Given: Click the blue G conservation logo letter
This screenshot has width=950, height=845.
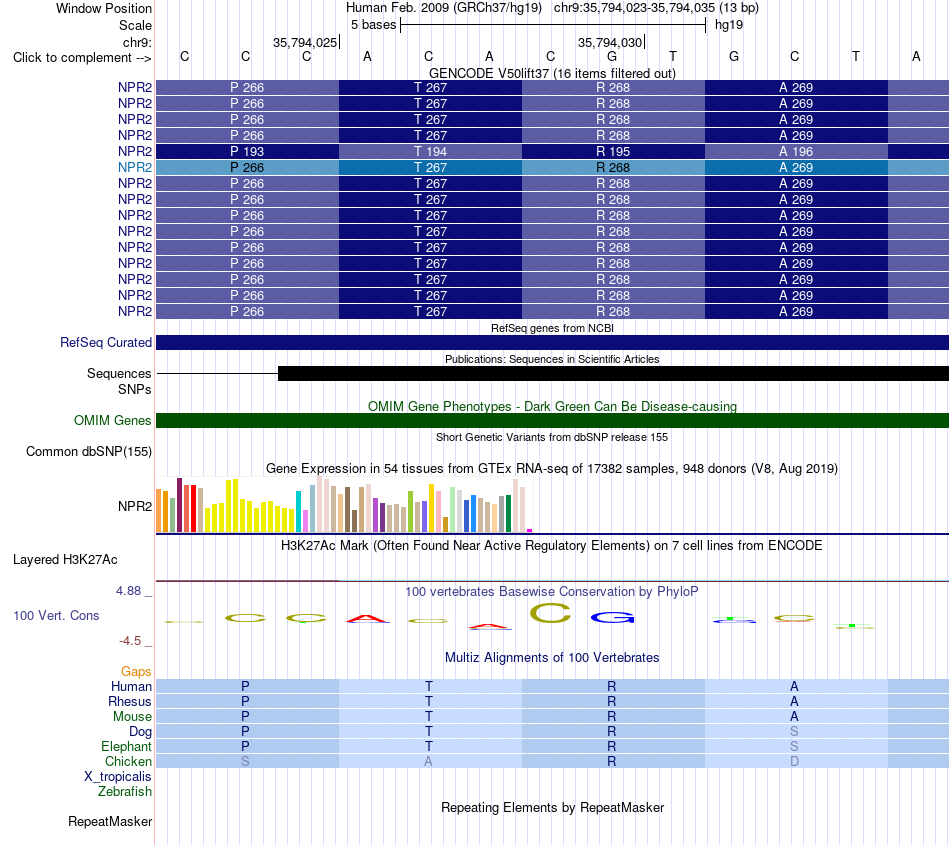Looking at the screenshot, I should [x=613, y=617].
